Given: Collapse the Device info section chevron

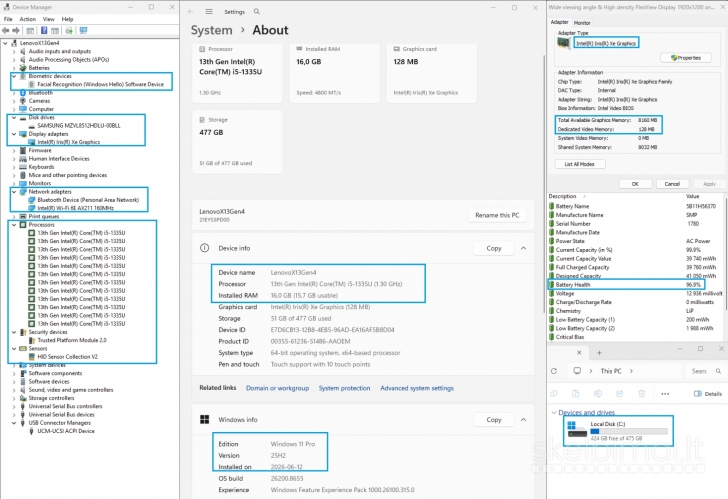Looking at the screenshot, I should pyautogui.click(x=523, y=248).
